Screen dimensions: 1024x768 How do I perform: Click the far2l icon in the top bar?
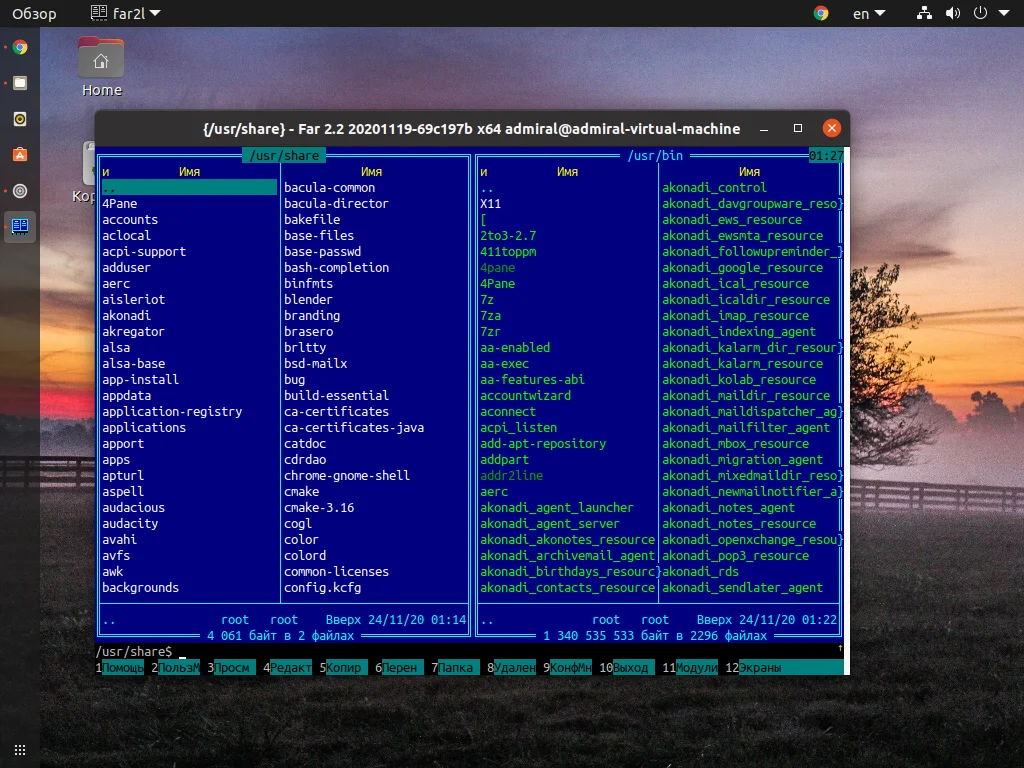(x=99, y=13)
